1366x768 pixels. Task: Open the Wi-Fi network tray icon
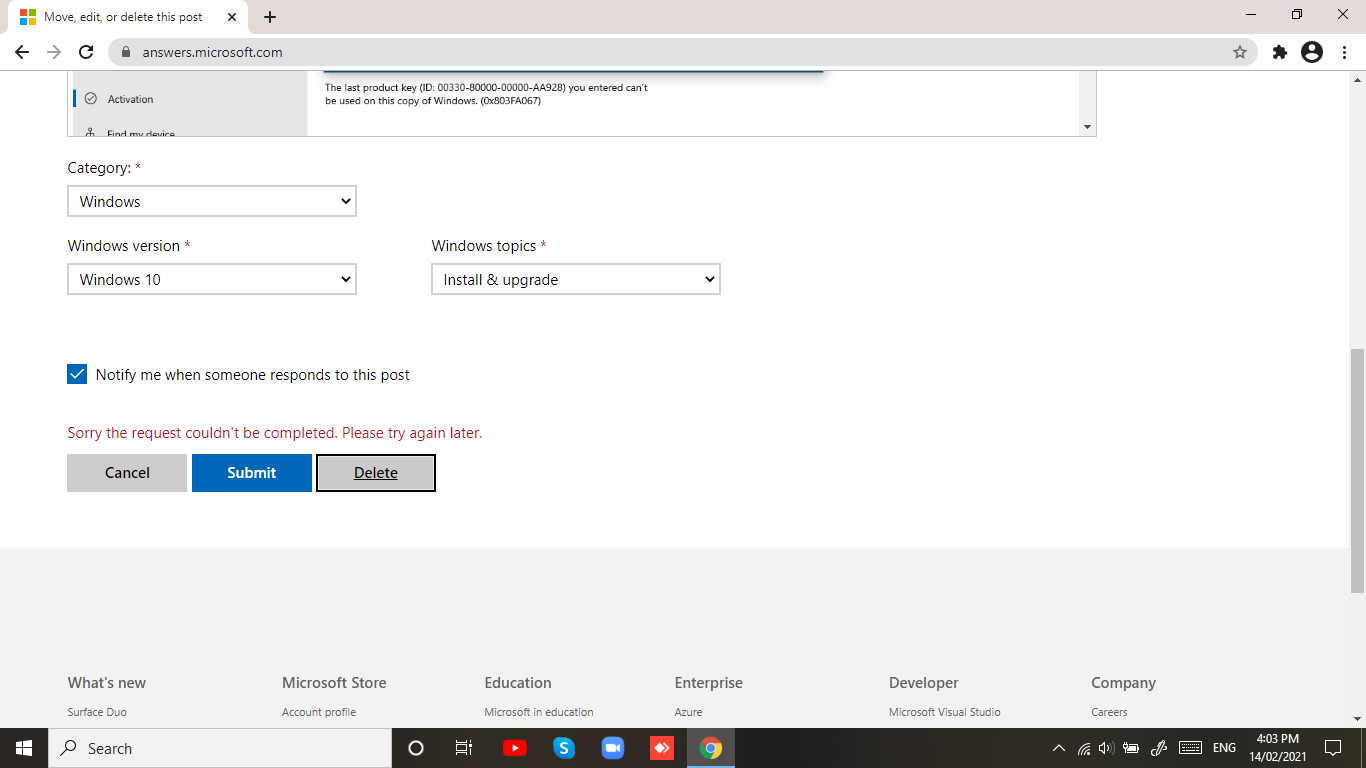(x=1084, y=748)
